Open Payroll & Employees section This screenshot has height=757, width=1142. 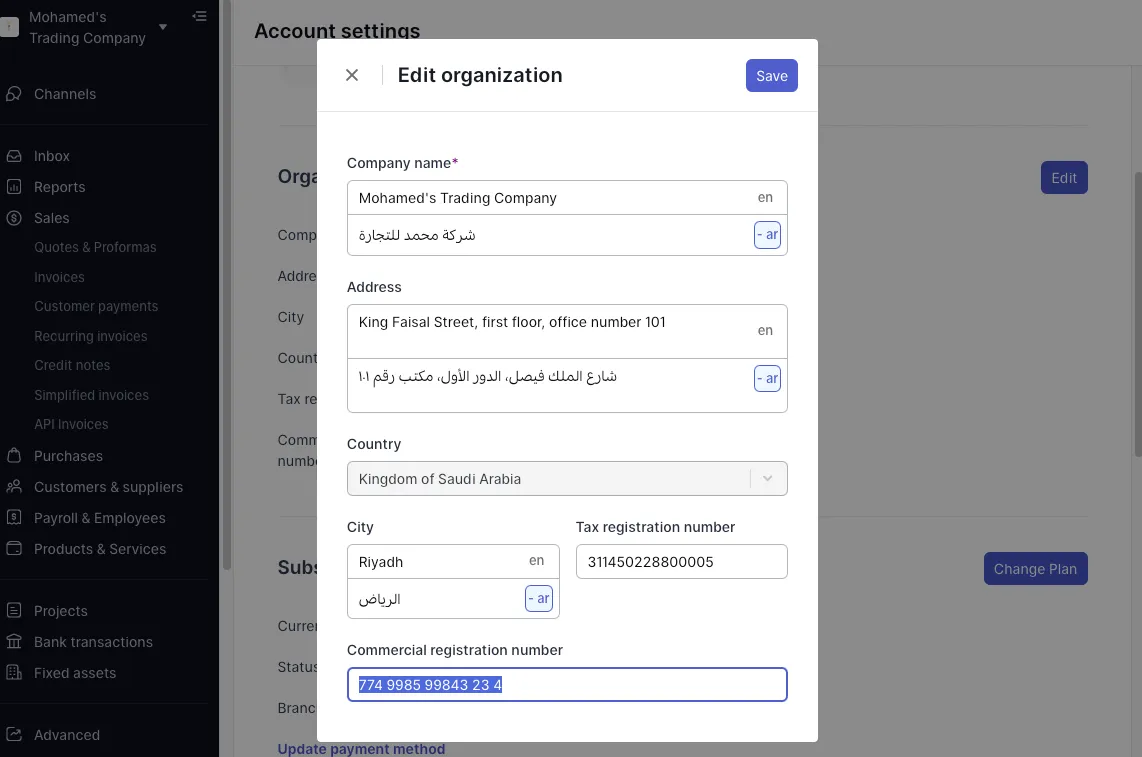click(99, 518)
